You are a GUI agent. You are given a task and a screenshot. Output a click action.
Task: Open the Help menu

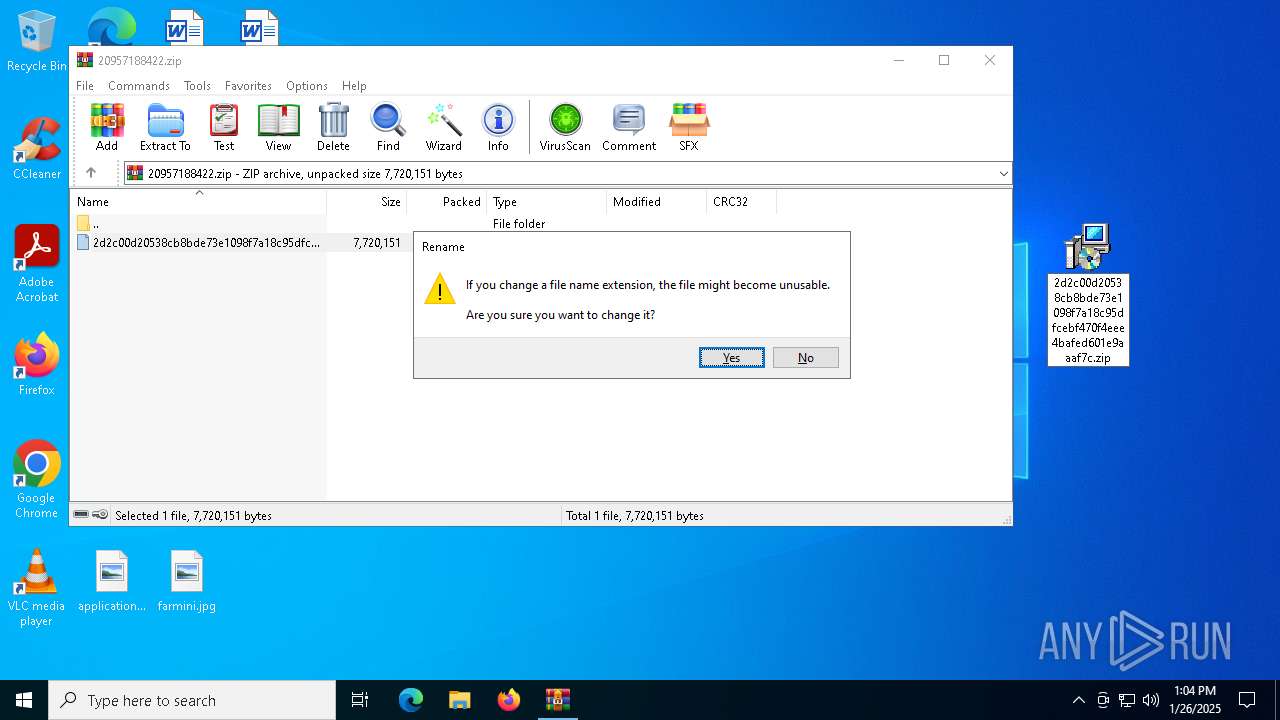(x=354, y=86)
